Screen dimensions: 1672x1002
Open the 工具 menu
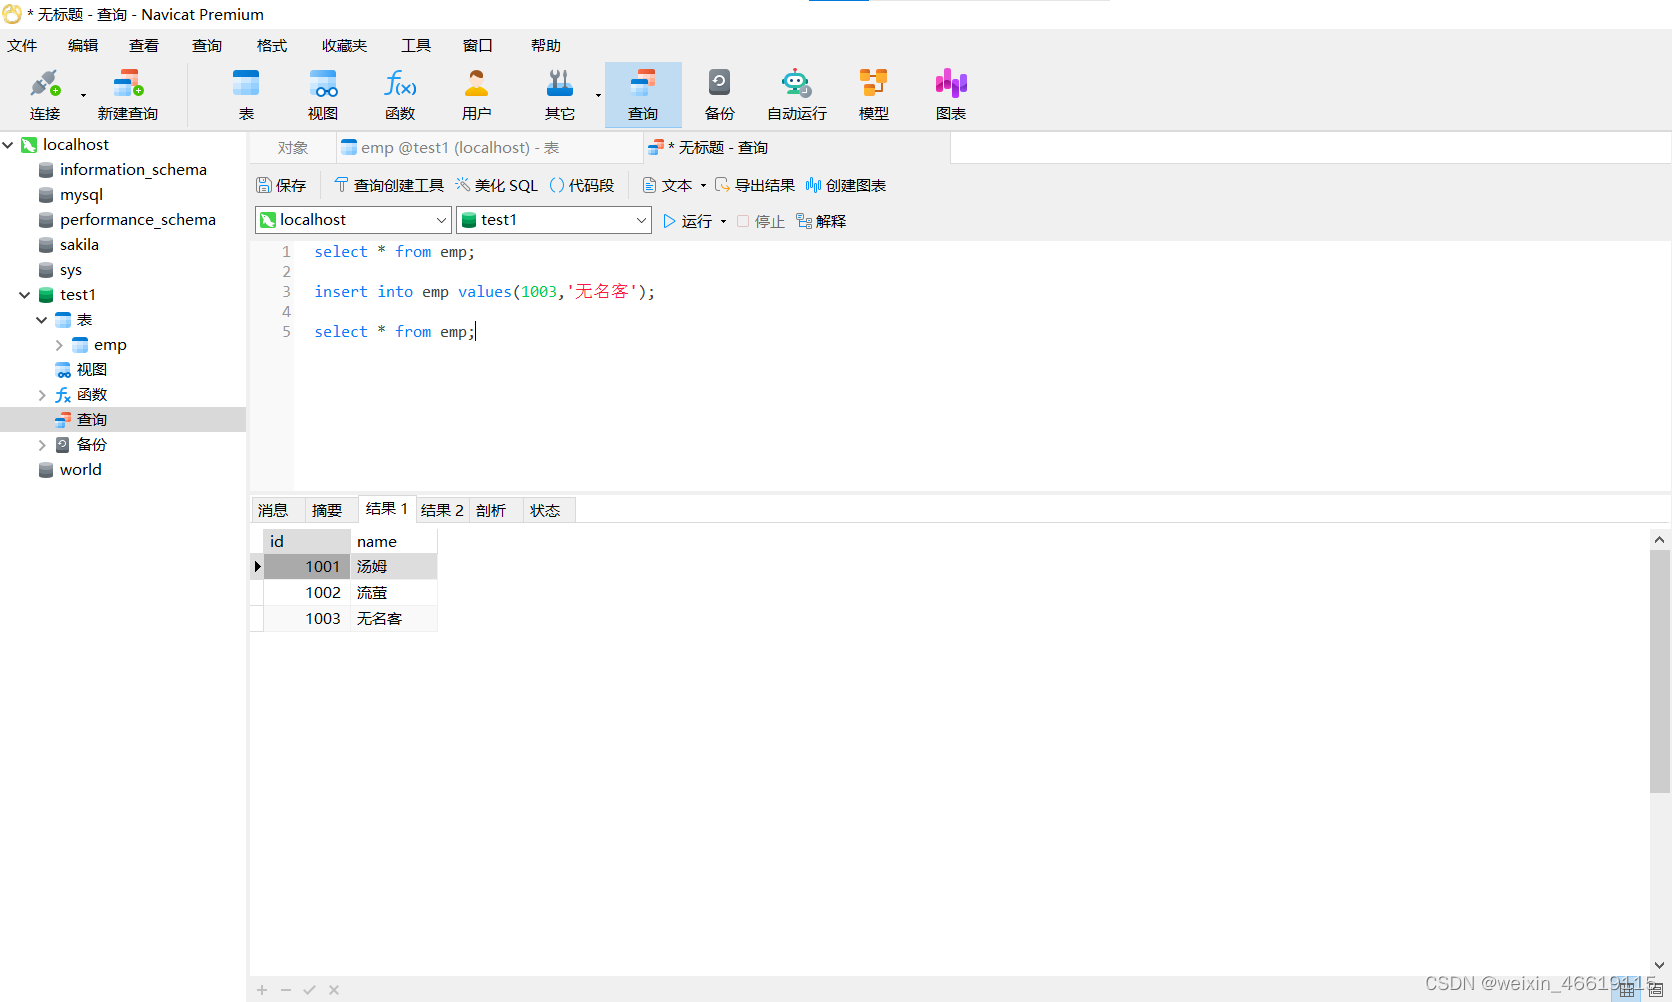pyautogui.click(x=415, y=44)
